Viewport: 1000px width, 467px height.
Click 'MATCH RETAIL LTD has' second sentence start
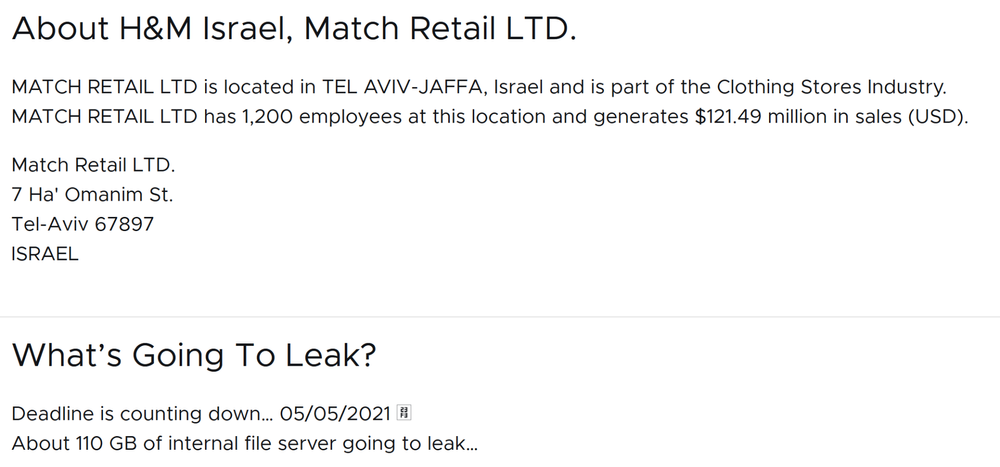coord(124,117)
